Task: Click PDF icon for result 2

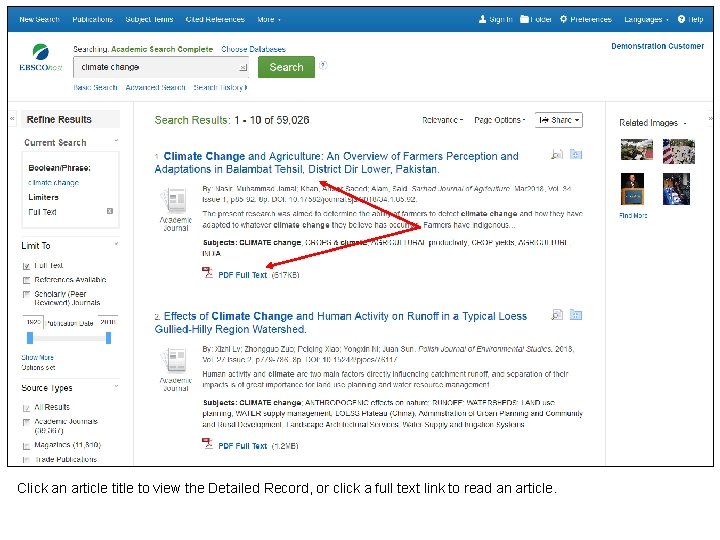Action: click(x=208, y=444)
